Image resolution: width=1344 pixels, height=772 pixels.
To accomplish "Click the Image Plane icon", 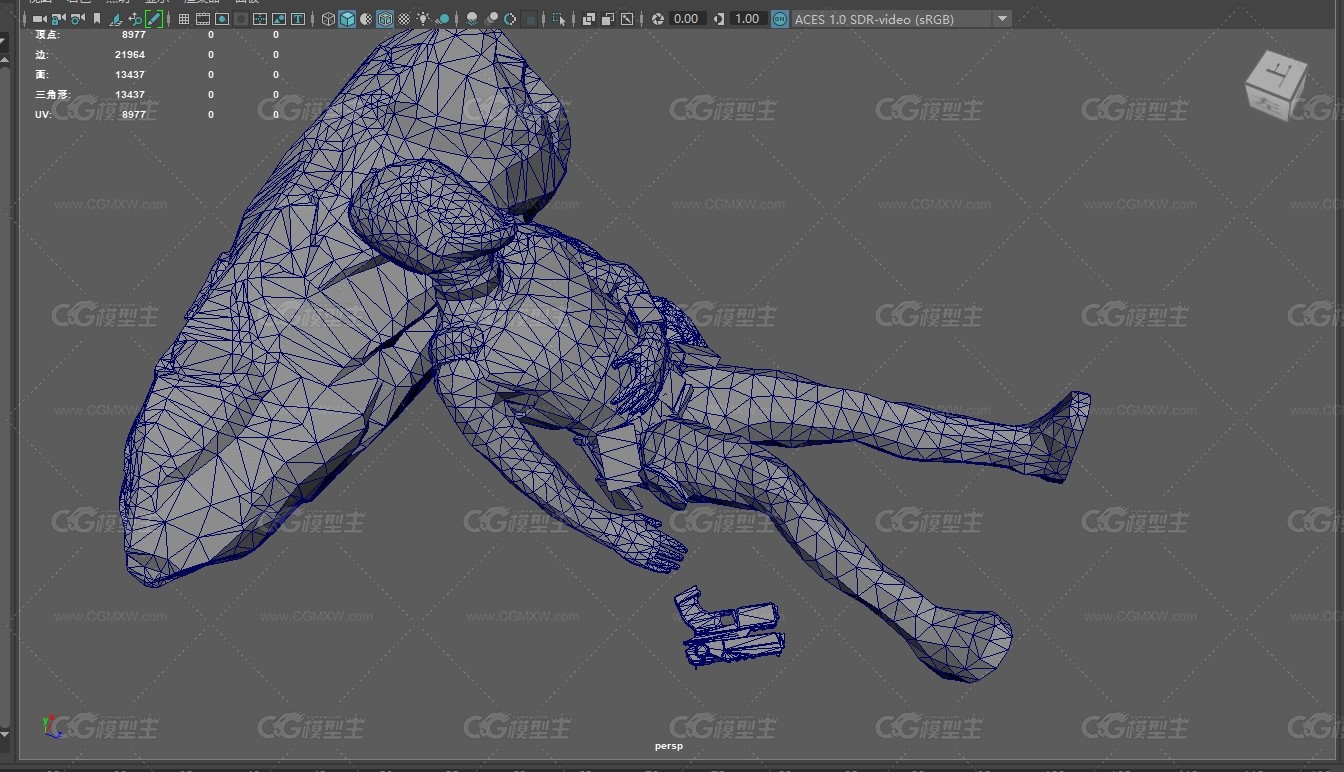I will [x=116, y=19].
